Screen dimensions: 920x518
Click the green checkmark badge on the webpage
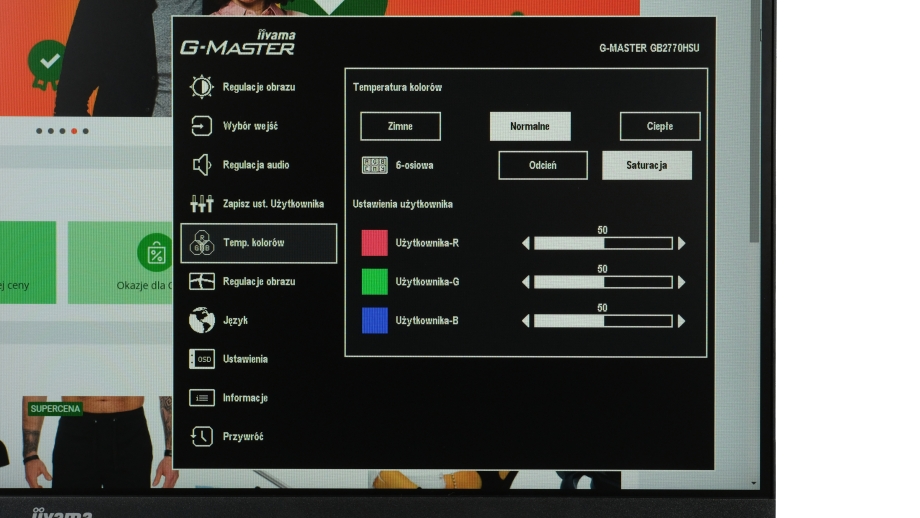pos(49,63)
